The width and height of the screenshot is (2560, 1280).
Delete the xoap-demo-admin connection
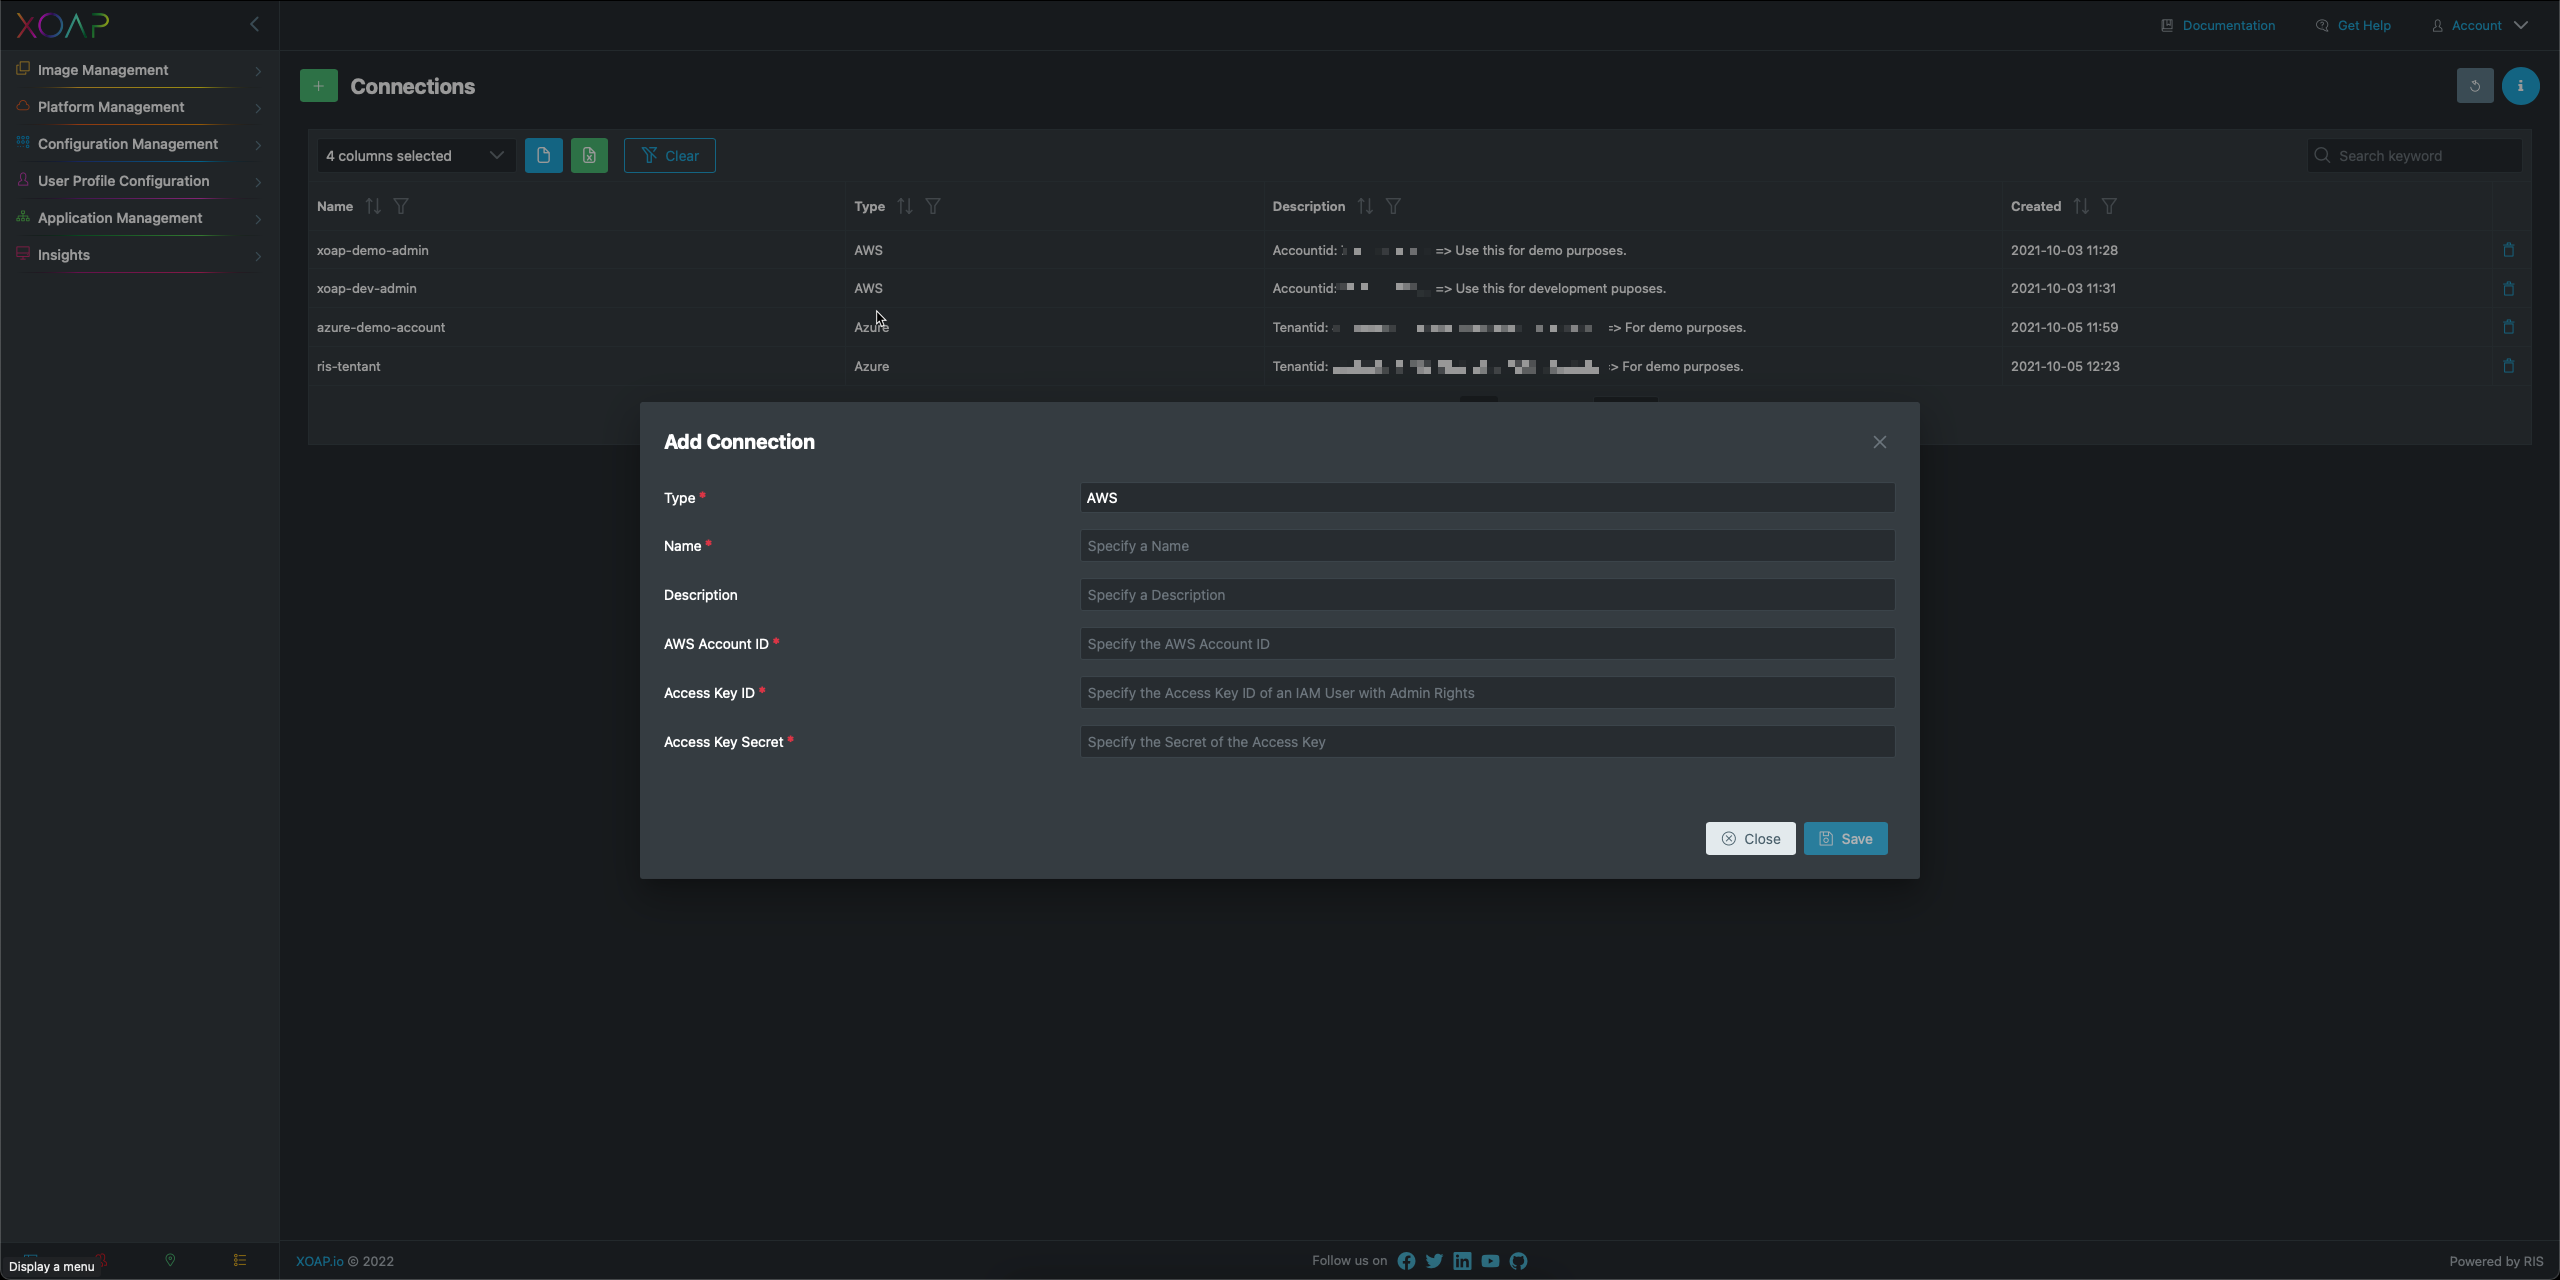[2508, 250]
